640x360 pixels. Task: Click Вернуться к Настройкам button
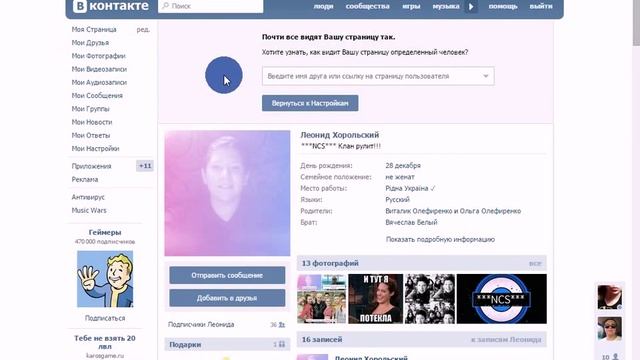[310, 103]
